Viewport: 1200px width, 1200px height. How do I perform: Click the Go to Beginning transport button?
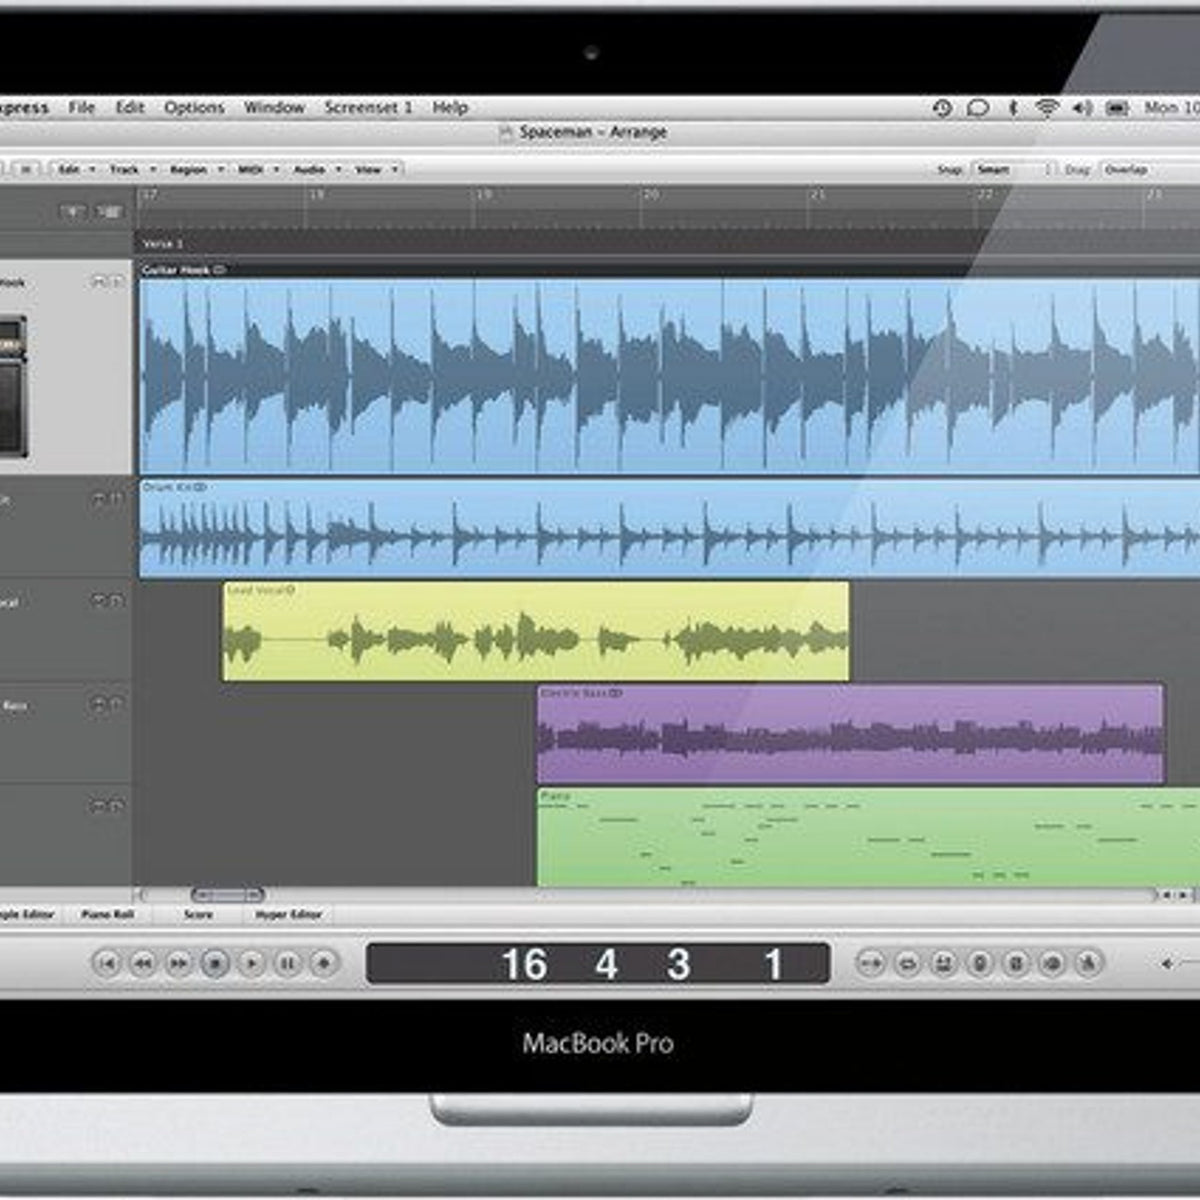click(107, 963)
